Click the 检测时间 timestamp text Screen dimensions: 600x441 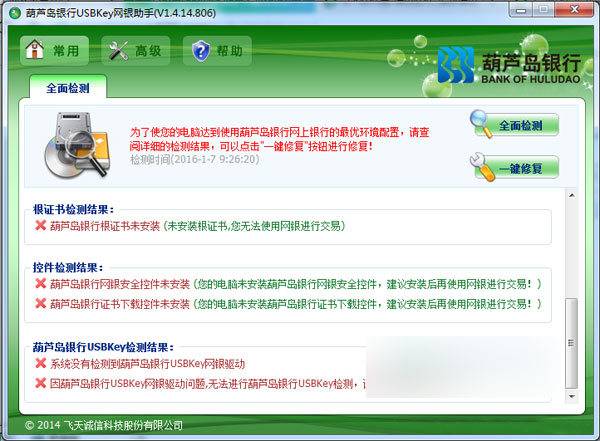(195, 159)
